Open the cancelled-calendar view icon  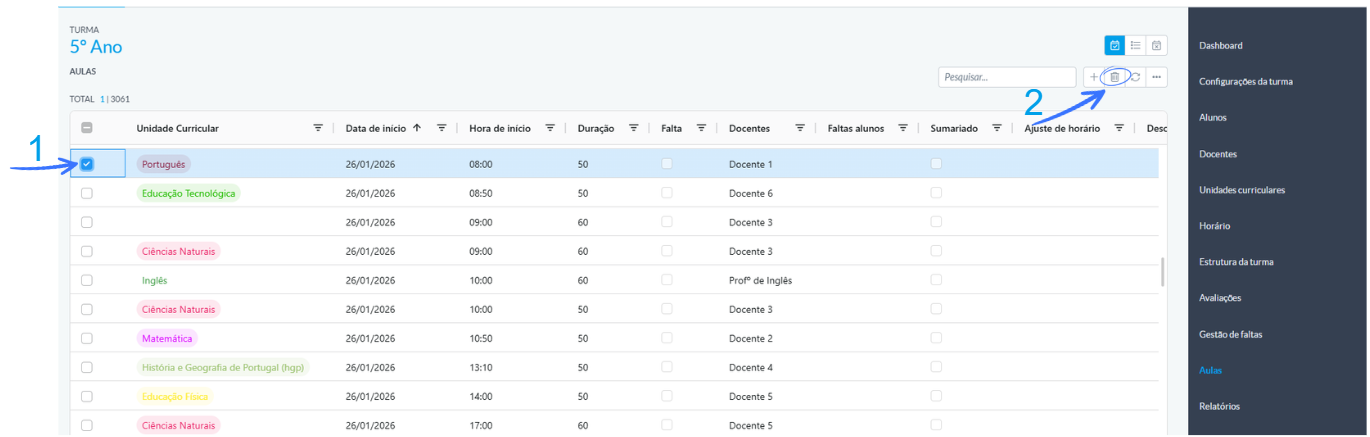coord(1156,45)
